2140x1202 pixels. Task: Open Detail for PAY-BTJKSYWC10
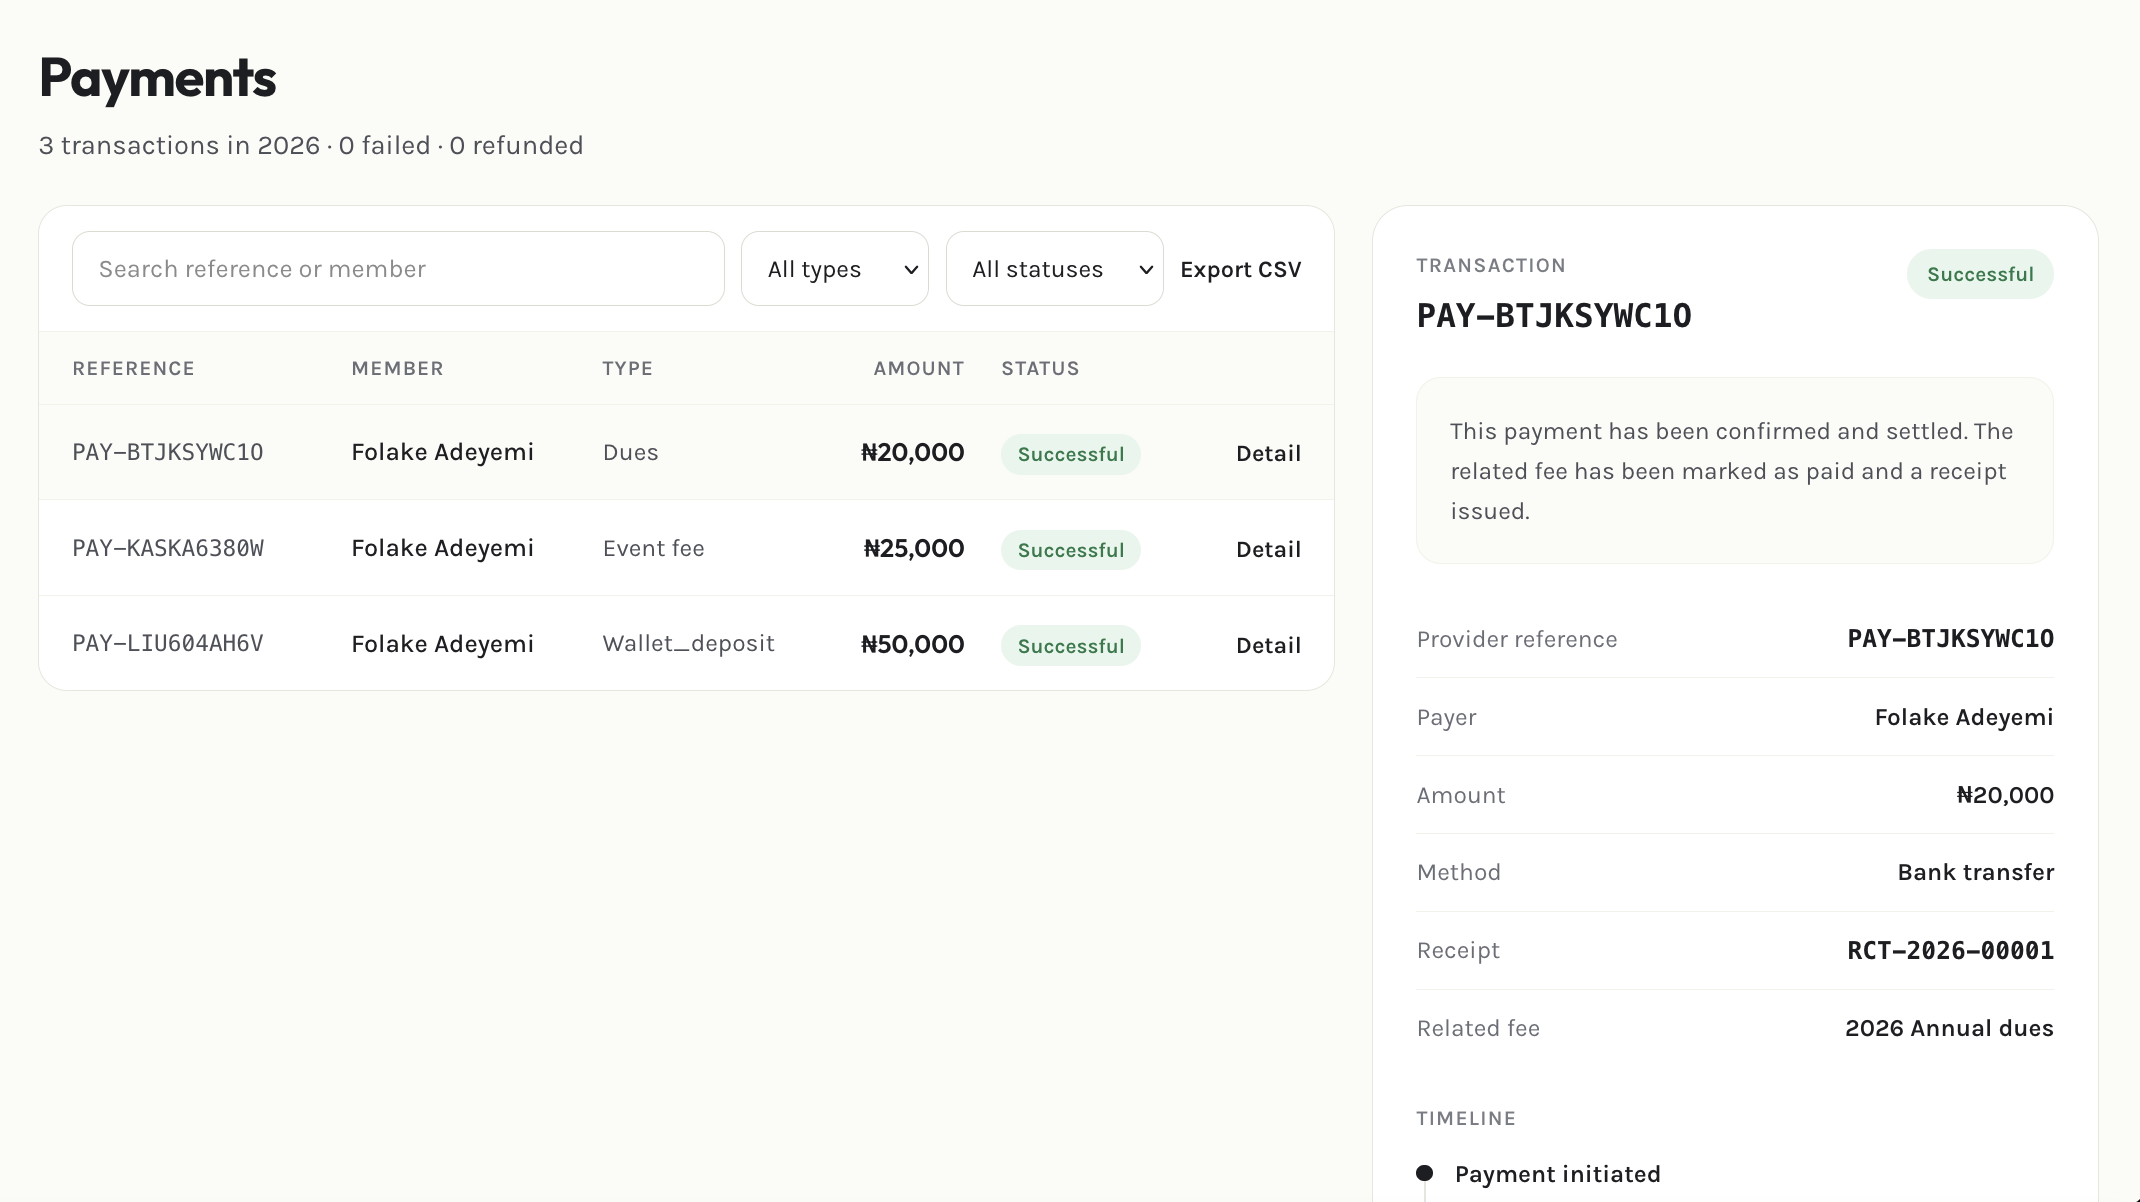point(1268,453)
